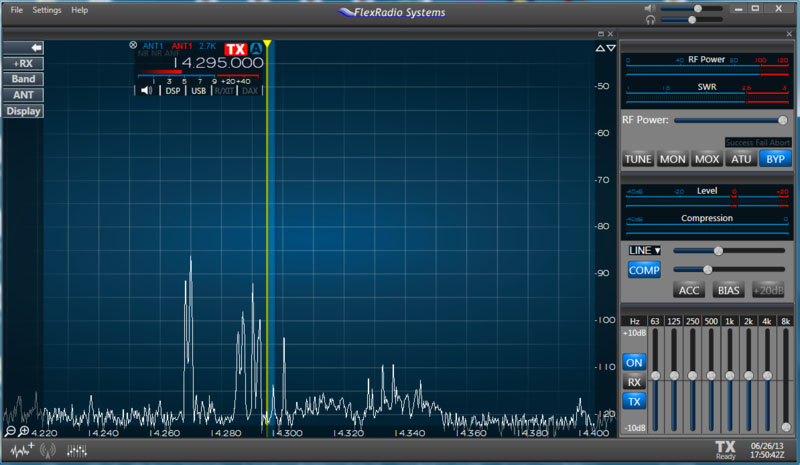Viewport: 800px width, 465px height.
Task: Close the panadapter panel X icon
Action: (610, 34)
